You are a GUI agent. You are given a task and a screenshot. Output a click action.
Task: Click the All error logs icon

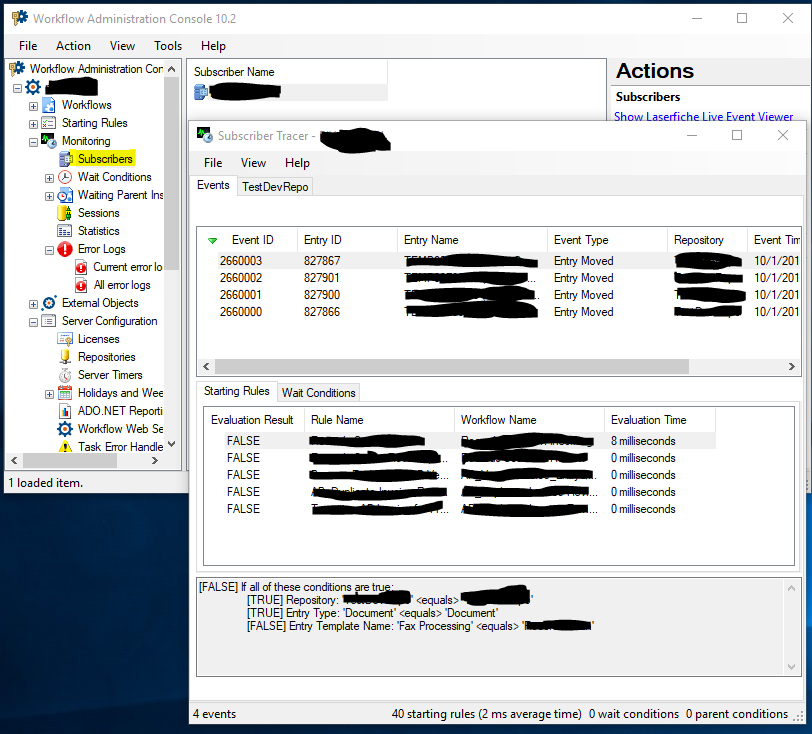tap(81, 285)
